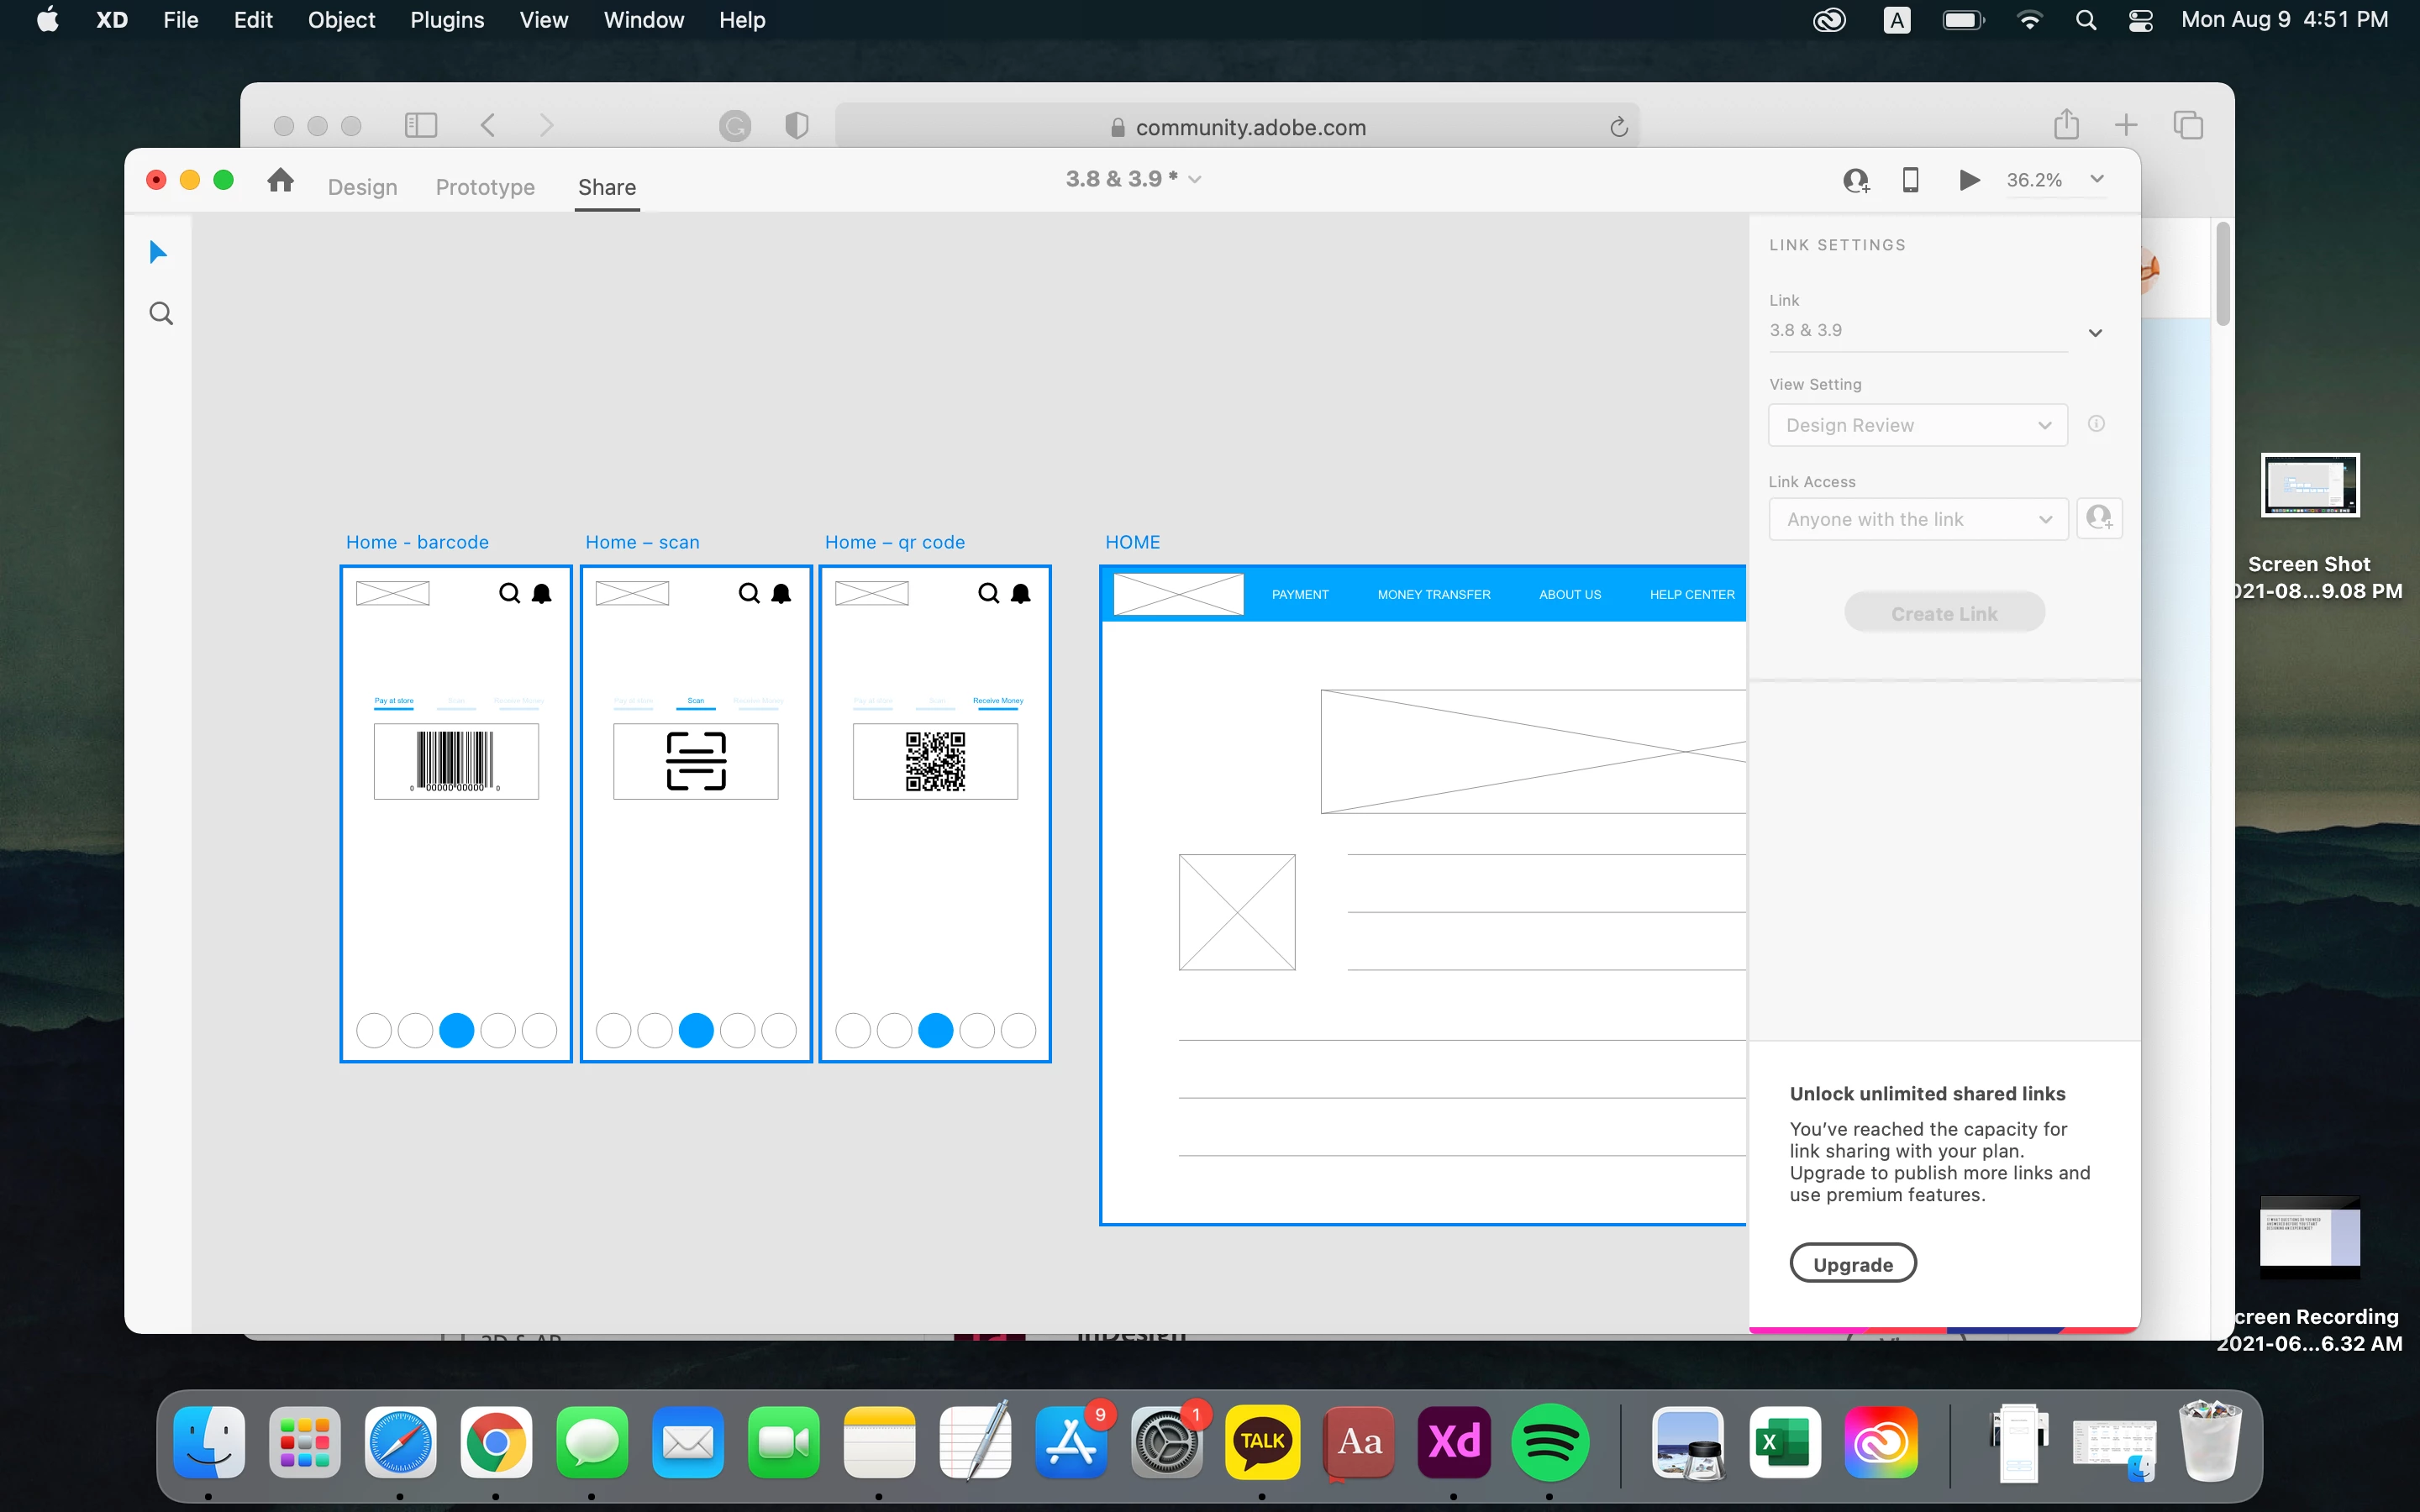Select the Home – scan artboard title

coord(642,542)
